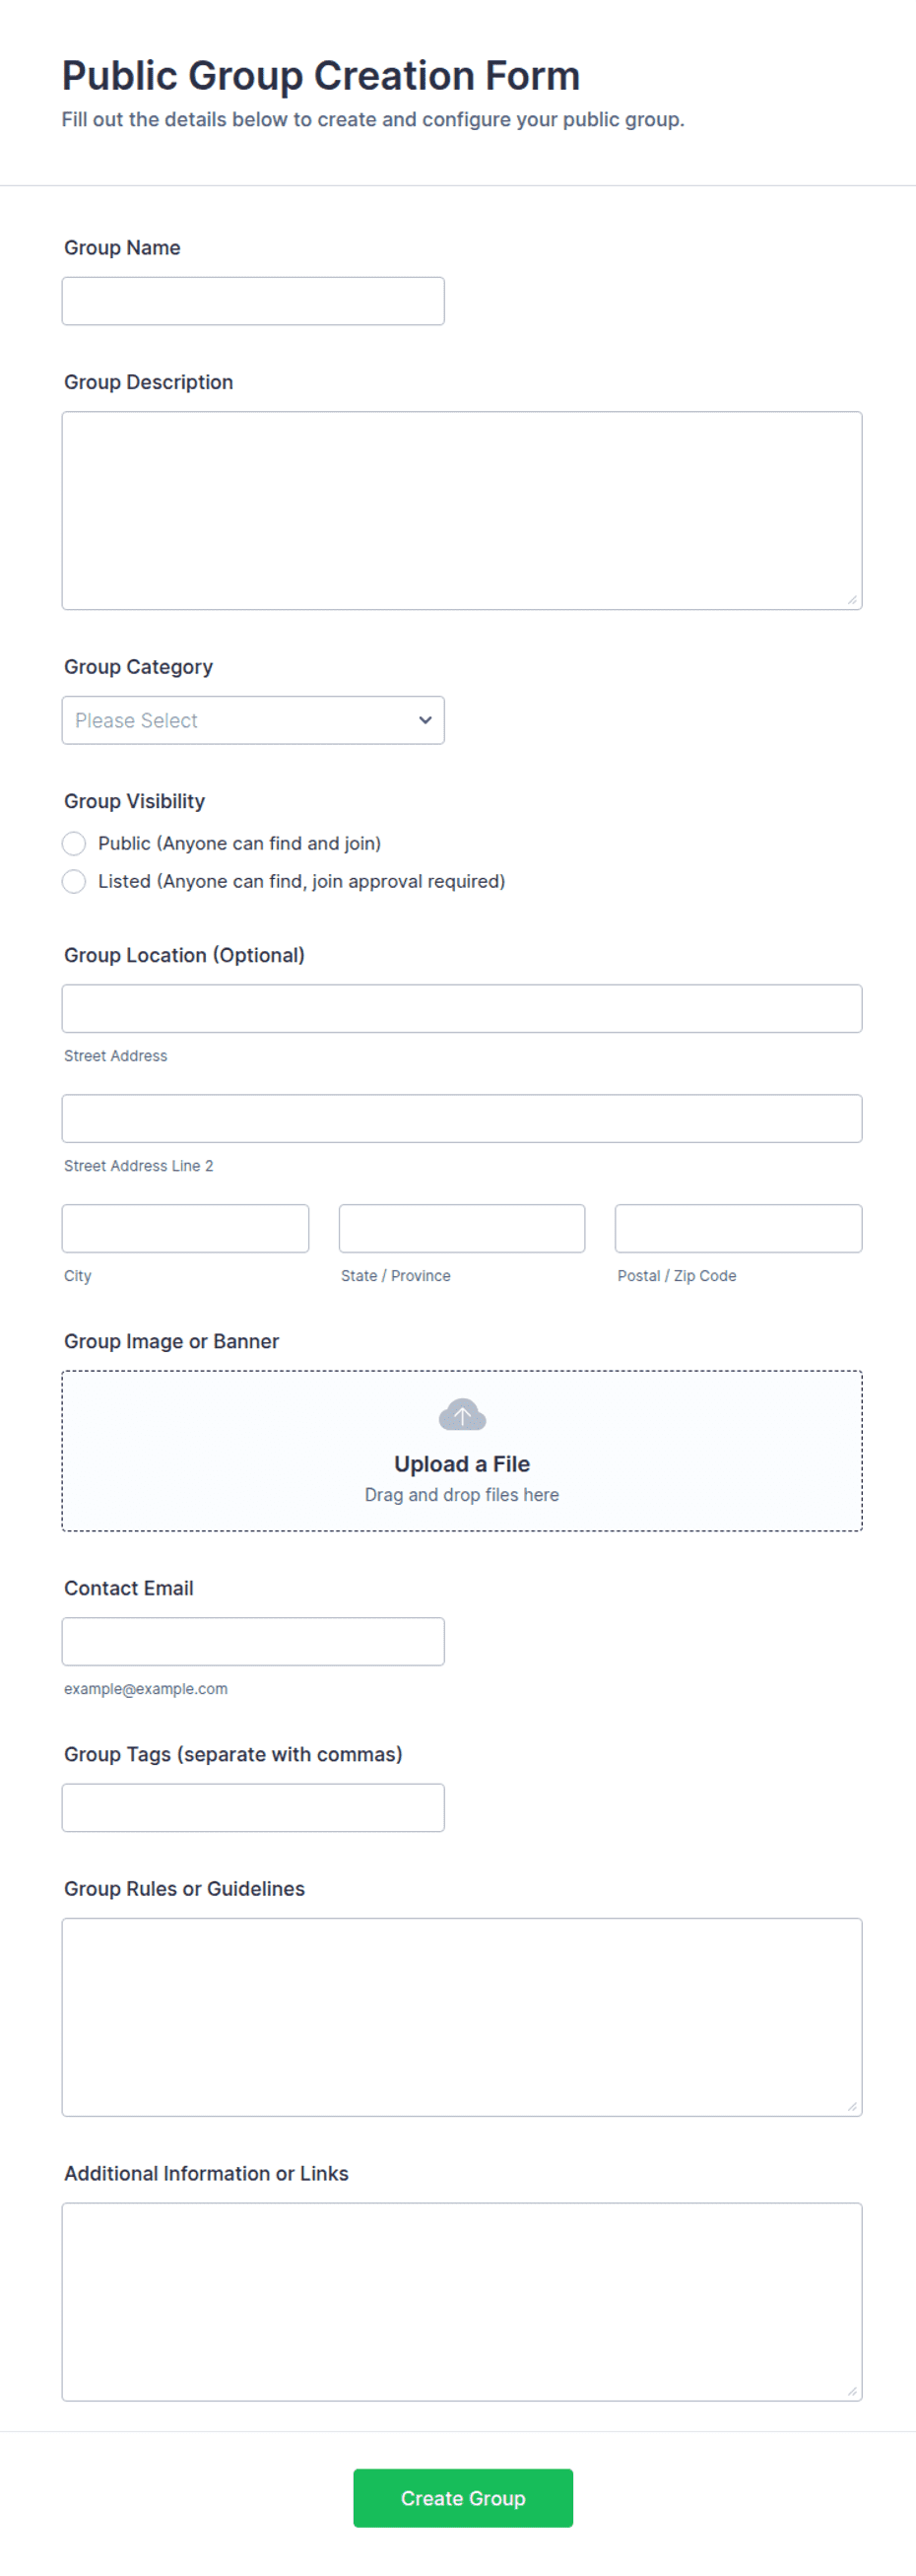The height and width of the screenshot is (2576, 916).
Task: Select Public visibility radio option
Action: coord(74,843)
